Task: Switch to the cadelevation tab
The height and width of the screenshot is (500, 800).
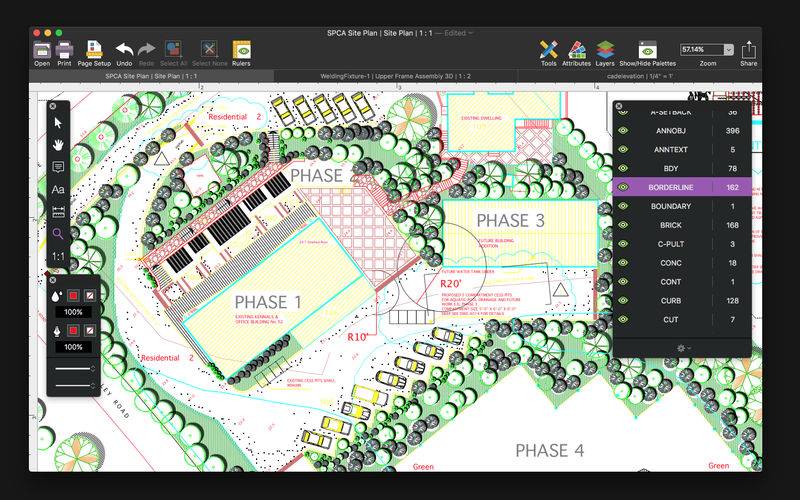Action: point(638,76)
